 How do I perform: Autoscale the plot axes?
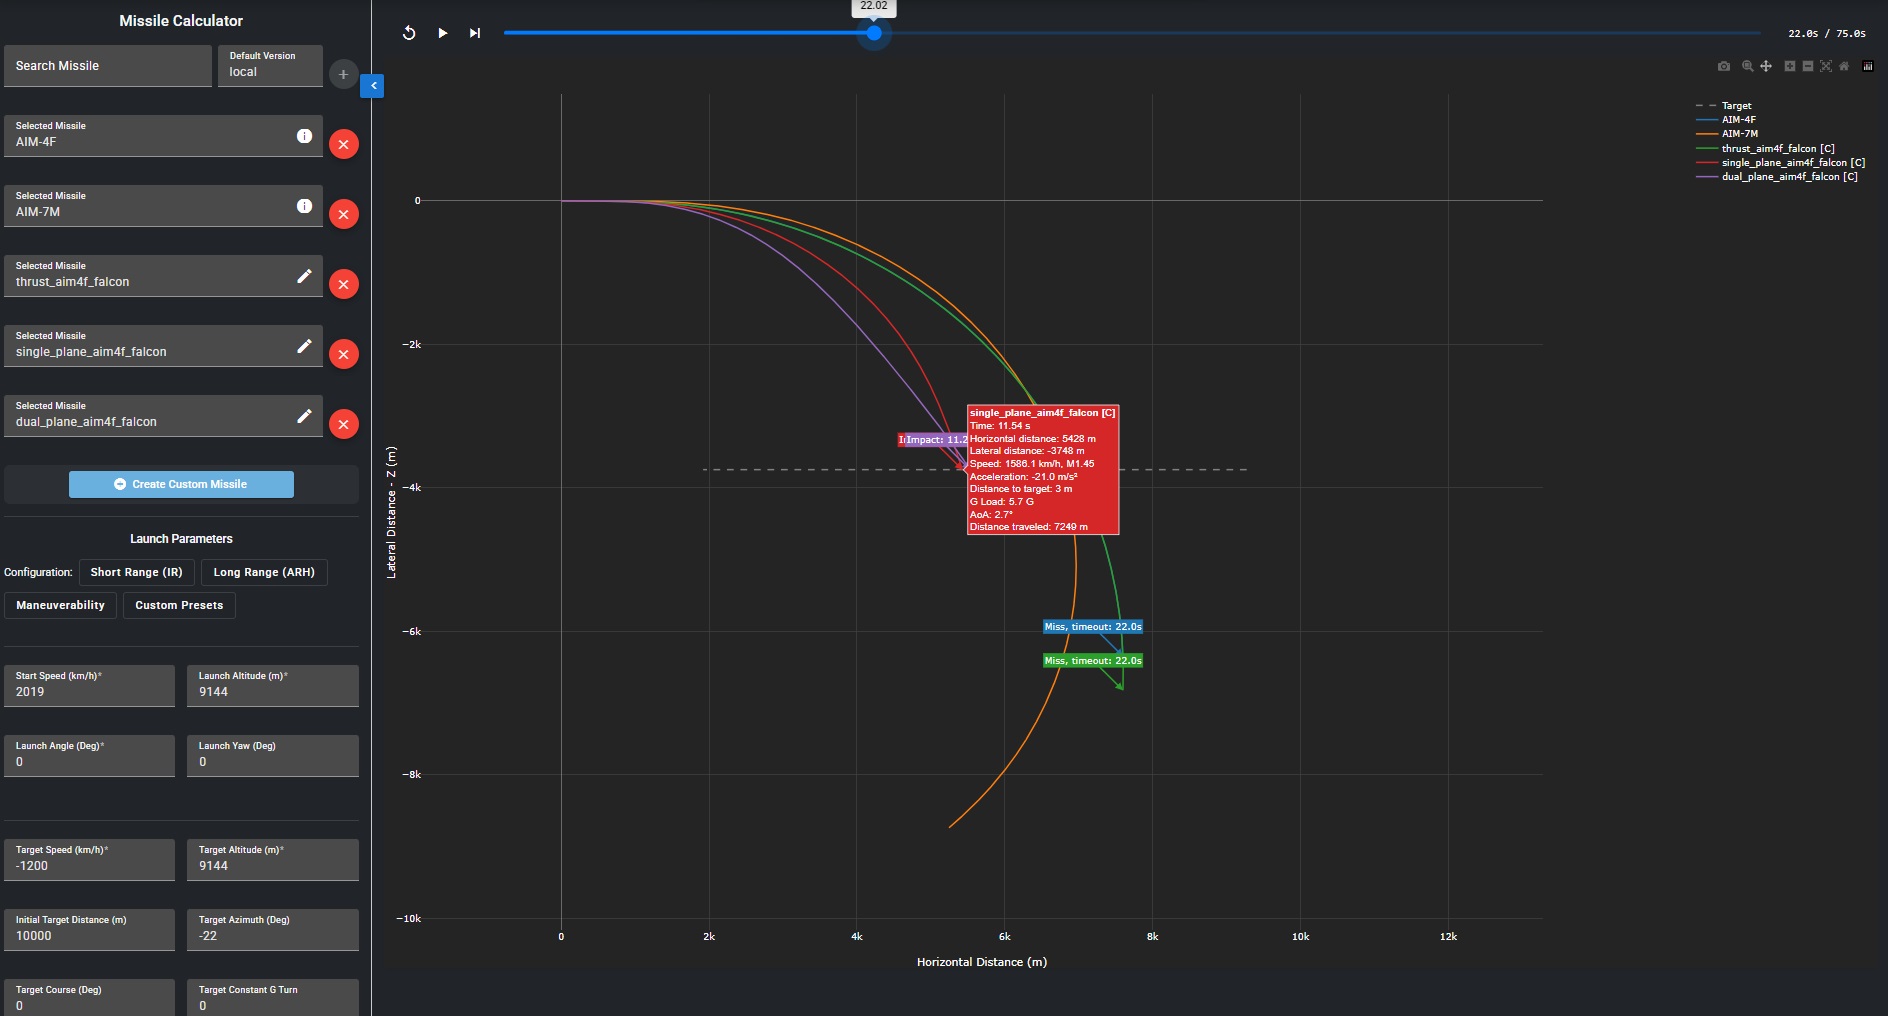click(1826, 66)
